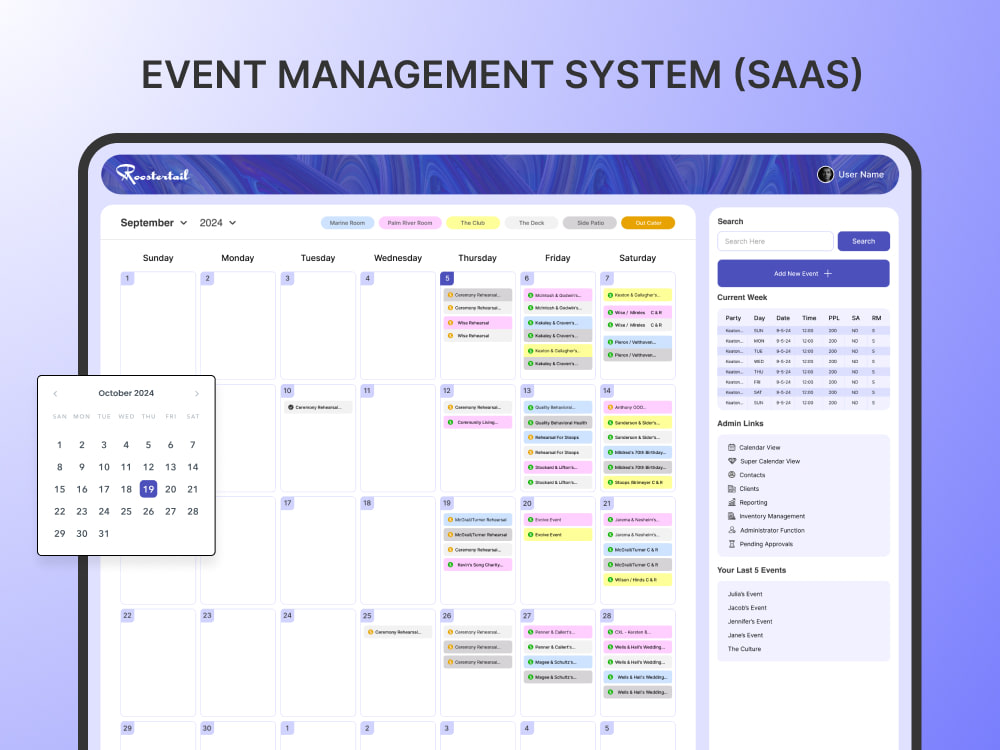Click the October 2024 picker title
1000x750 pixels.
[126, 393]
